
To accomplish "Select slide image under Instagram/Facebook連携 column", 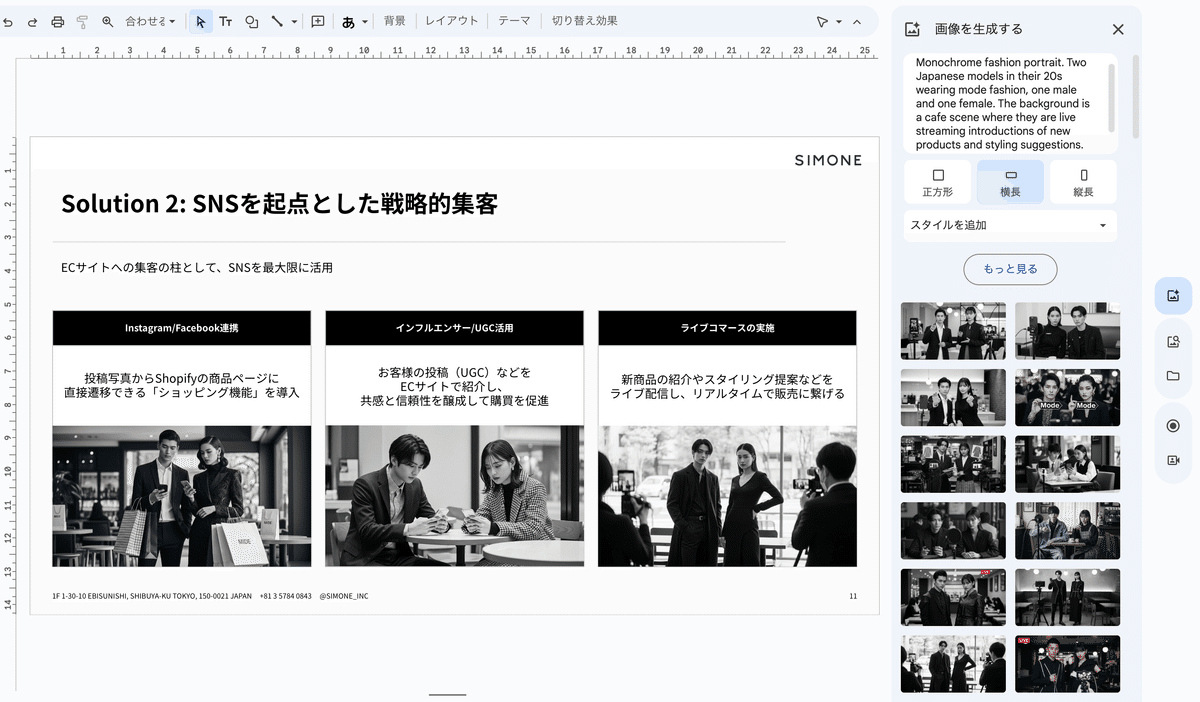I will (182, 496).
